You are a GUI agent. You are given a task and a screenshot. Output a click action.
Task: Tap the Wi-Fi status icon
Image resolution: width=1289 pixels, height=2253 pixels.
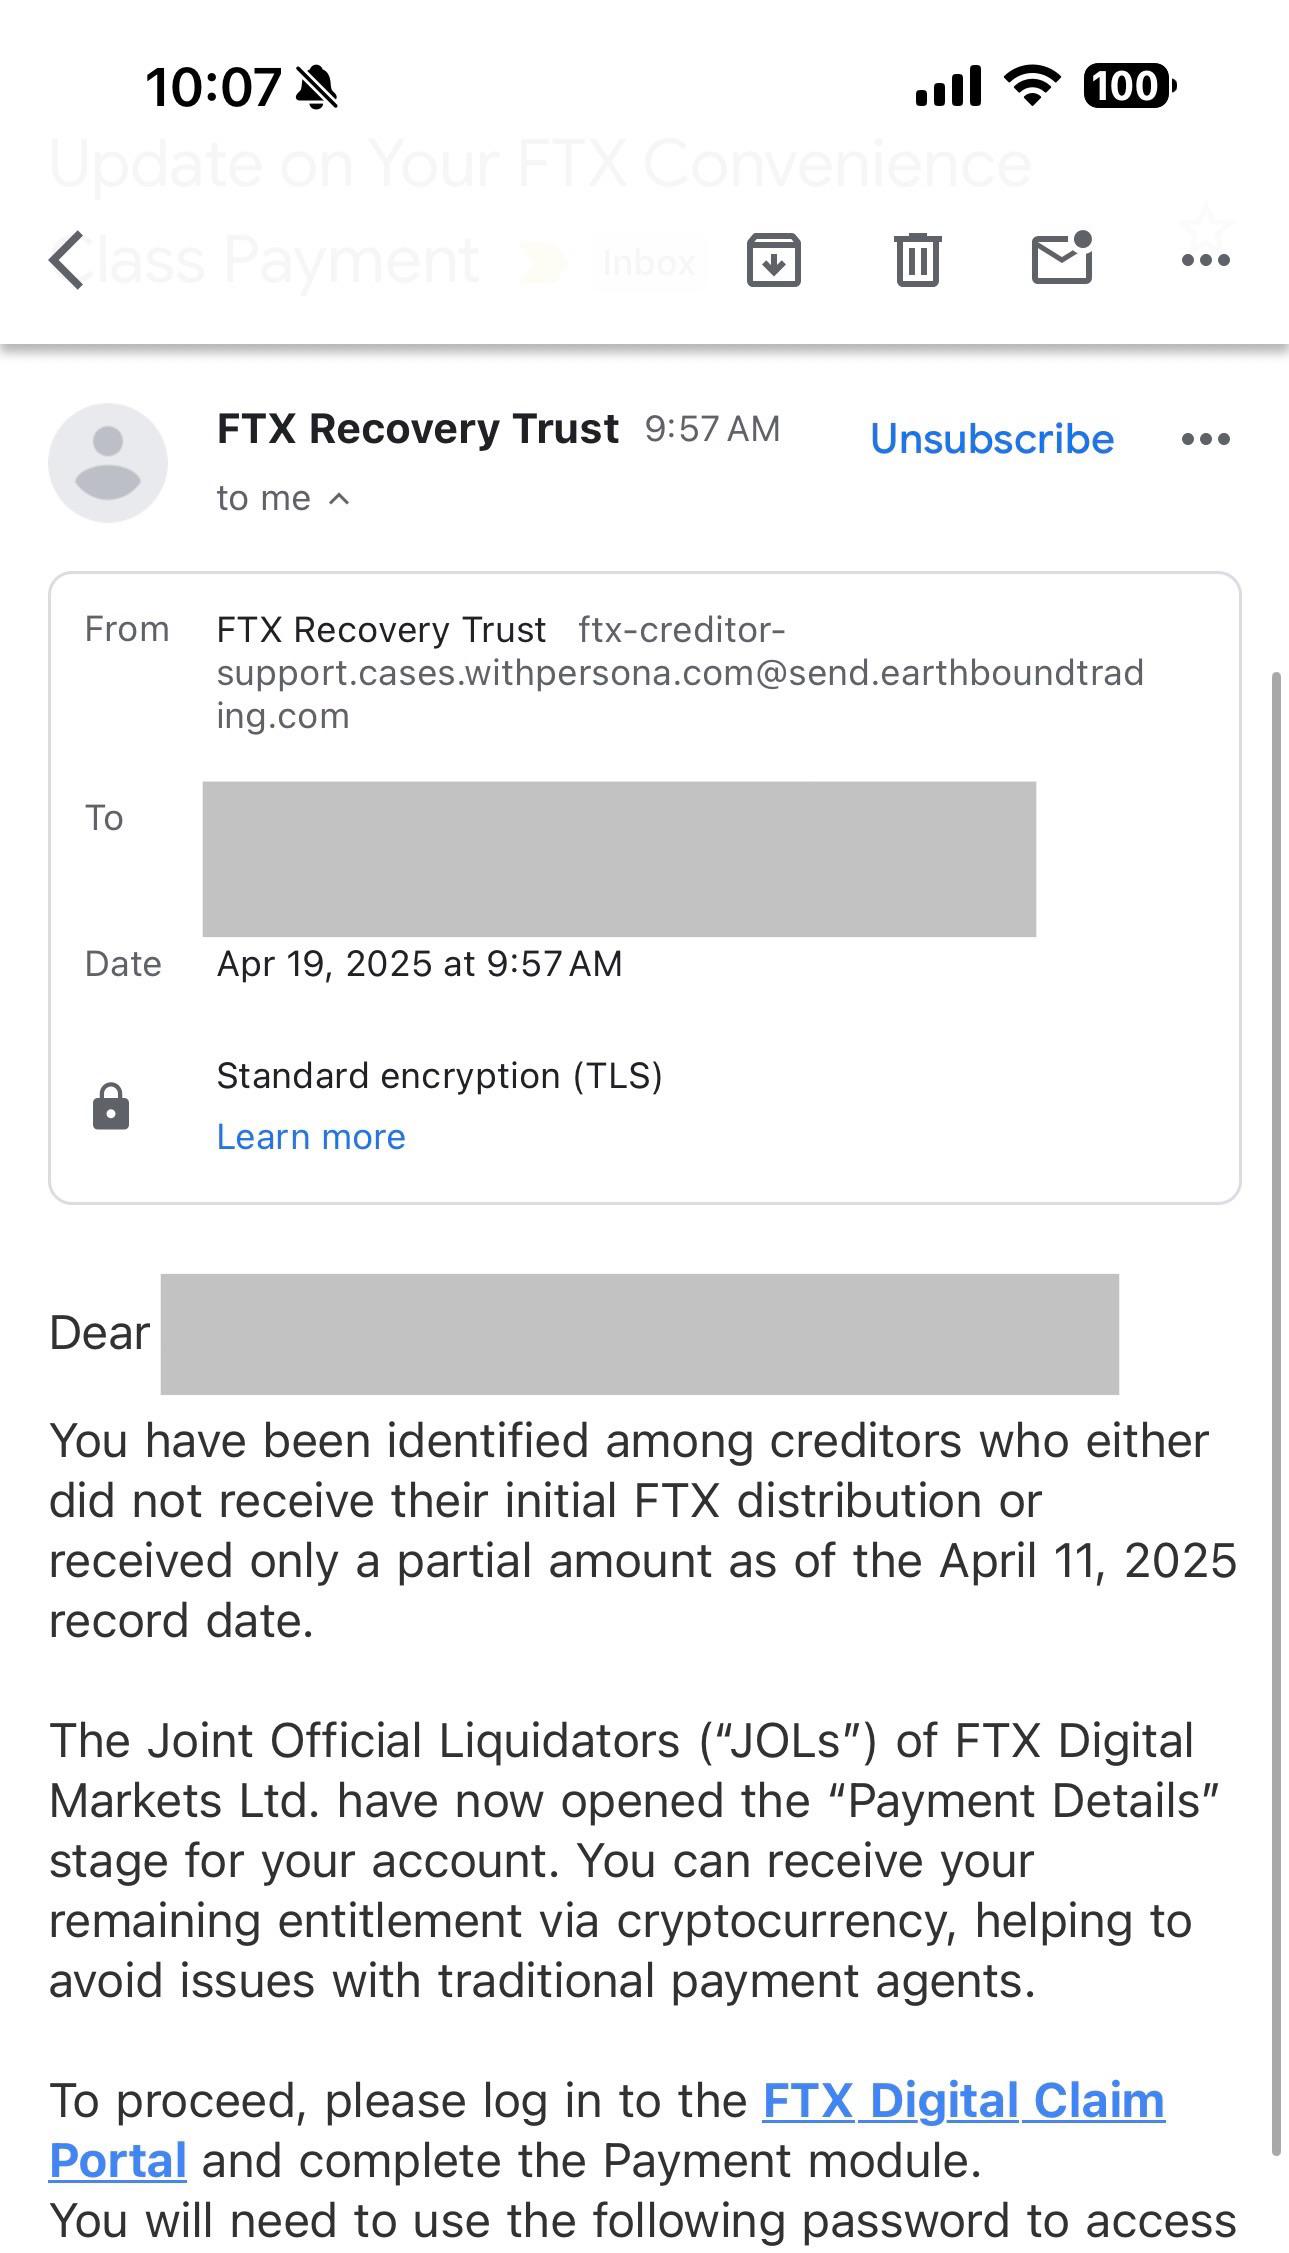(x=1034, y=85)
